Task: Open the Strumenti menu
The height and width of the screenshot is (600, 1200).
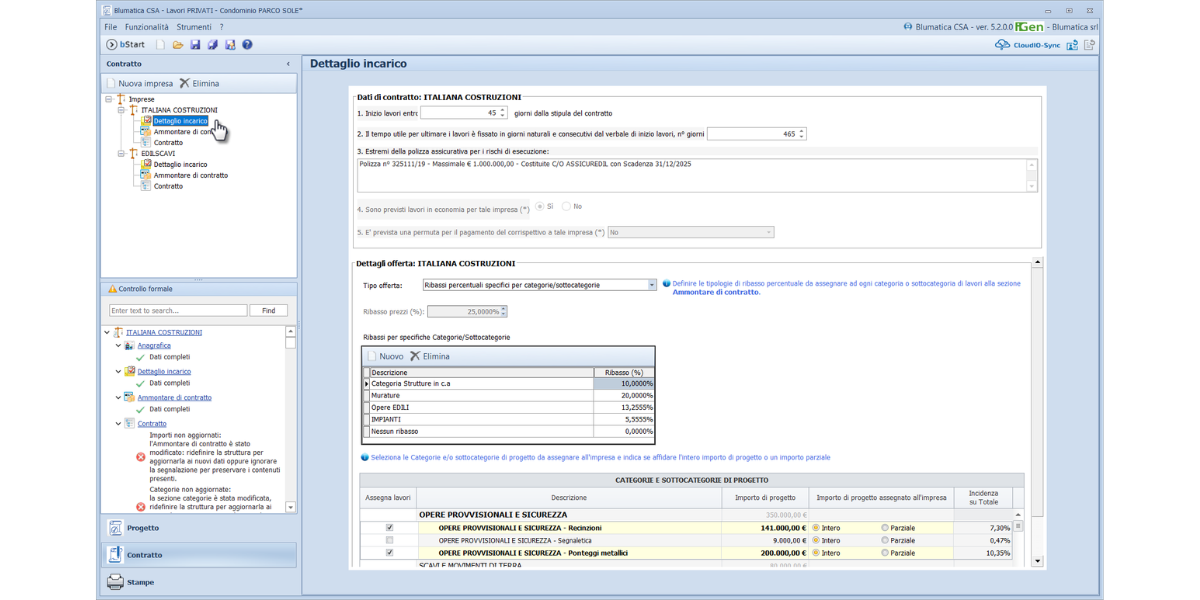Action: (194, 27)
